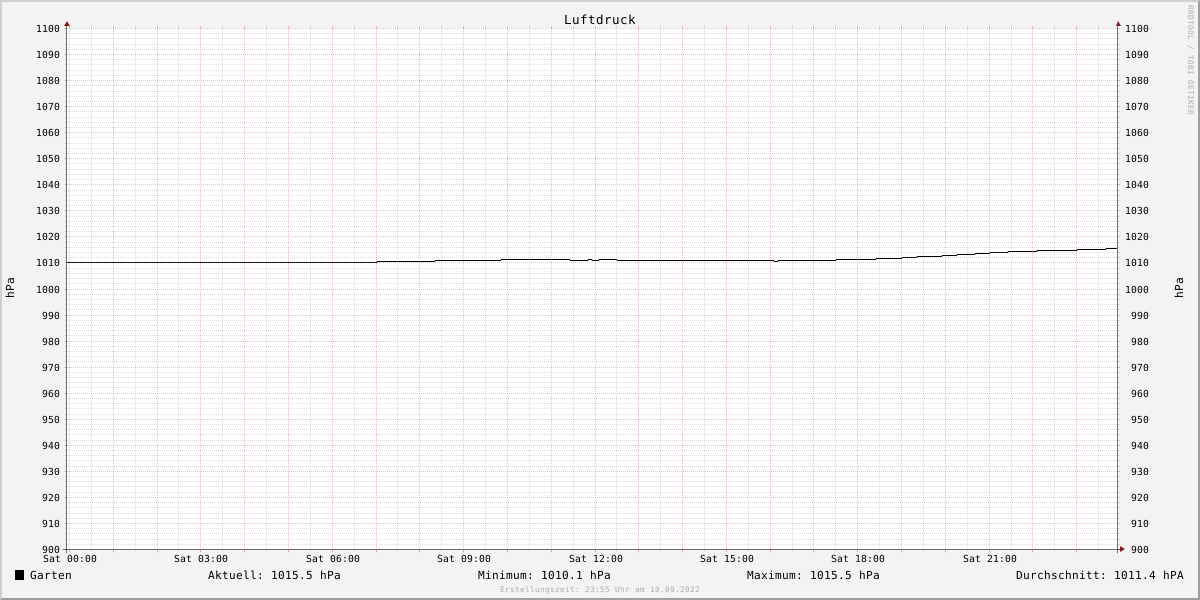Click the Sat 18:00 time axis label
Viewport: 1200px width, 600px height.
[858, 559]
